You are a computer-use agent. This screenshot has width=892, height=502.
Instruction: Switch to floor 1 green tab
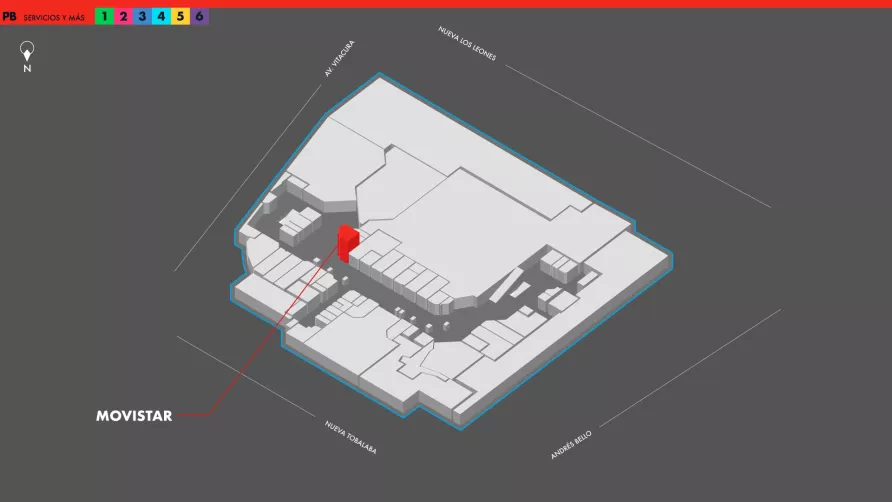[x=104, y=17]
